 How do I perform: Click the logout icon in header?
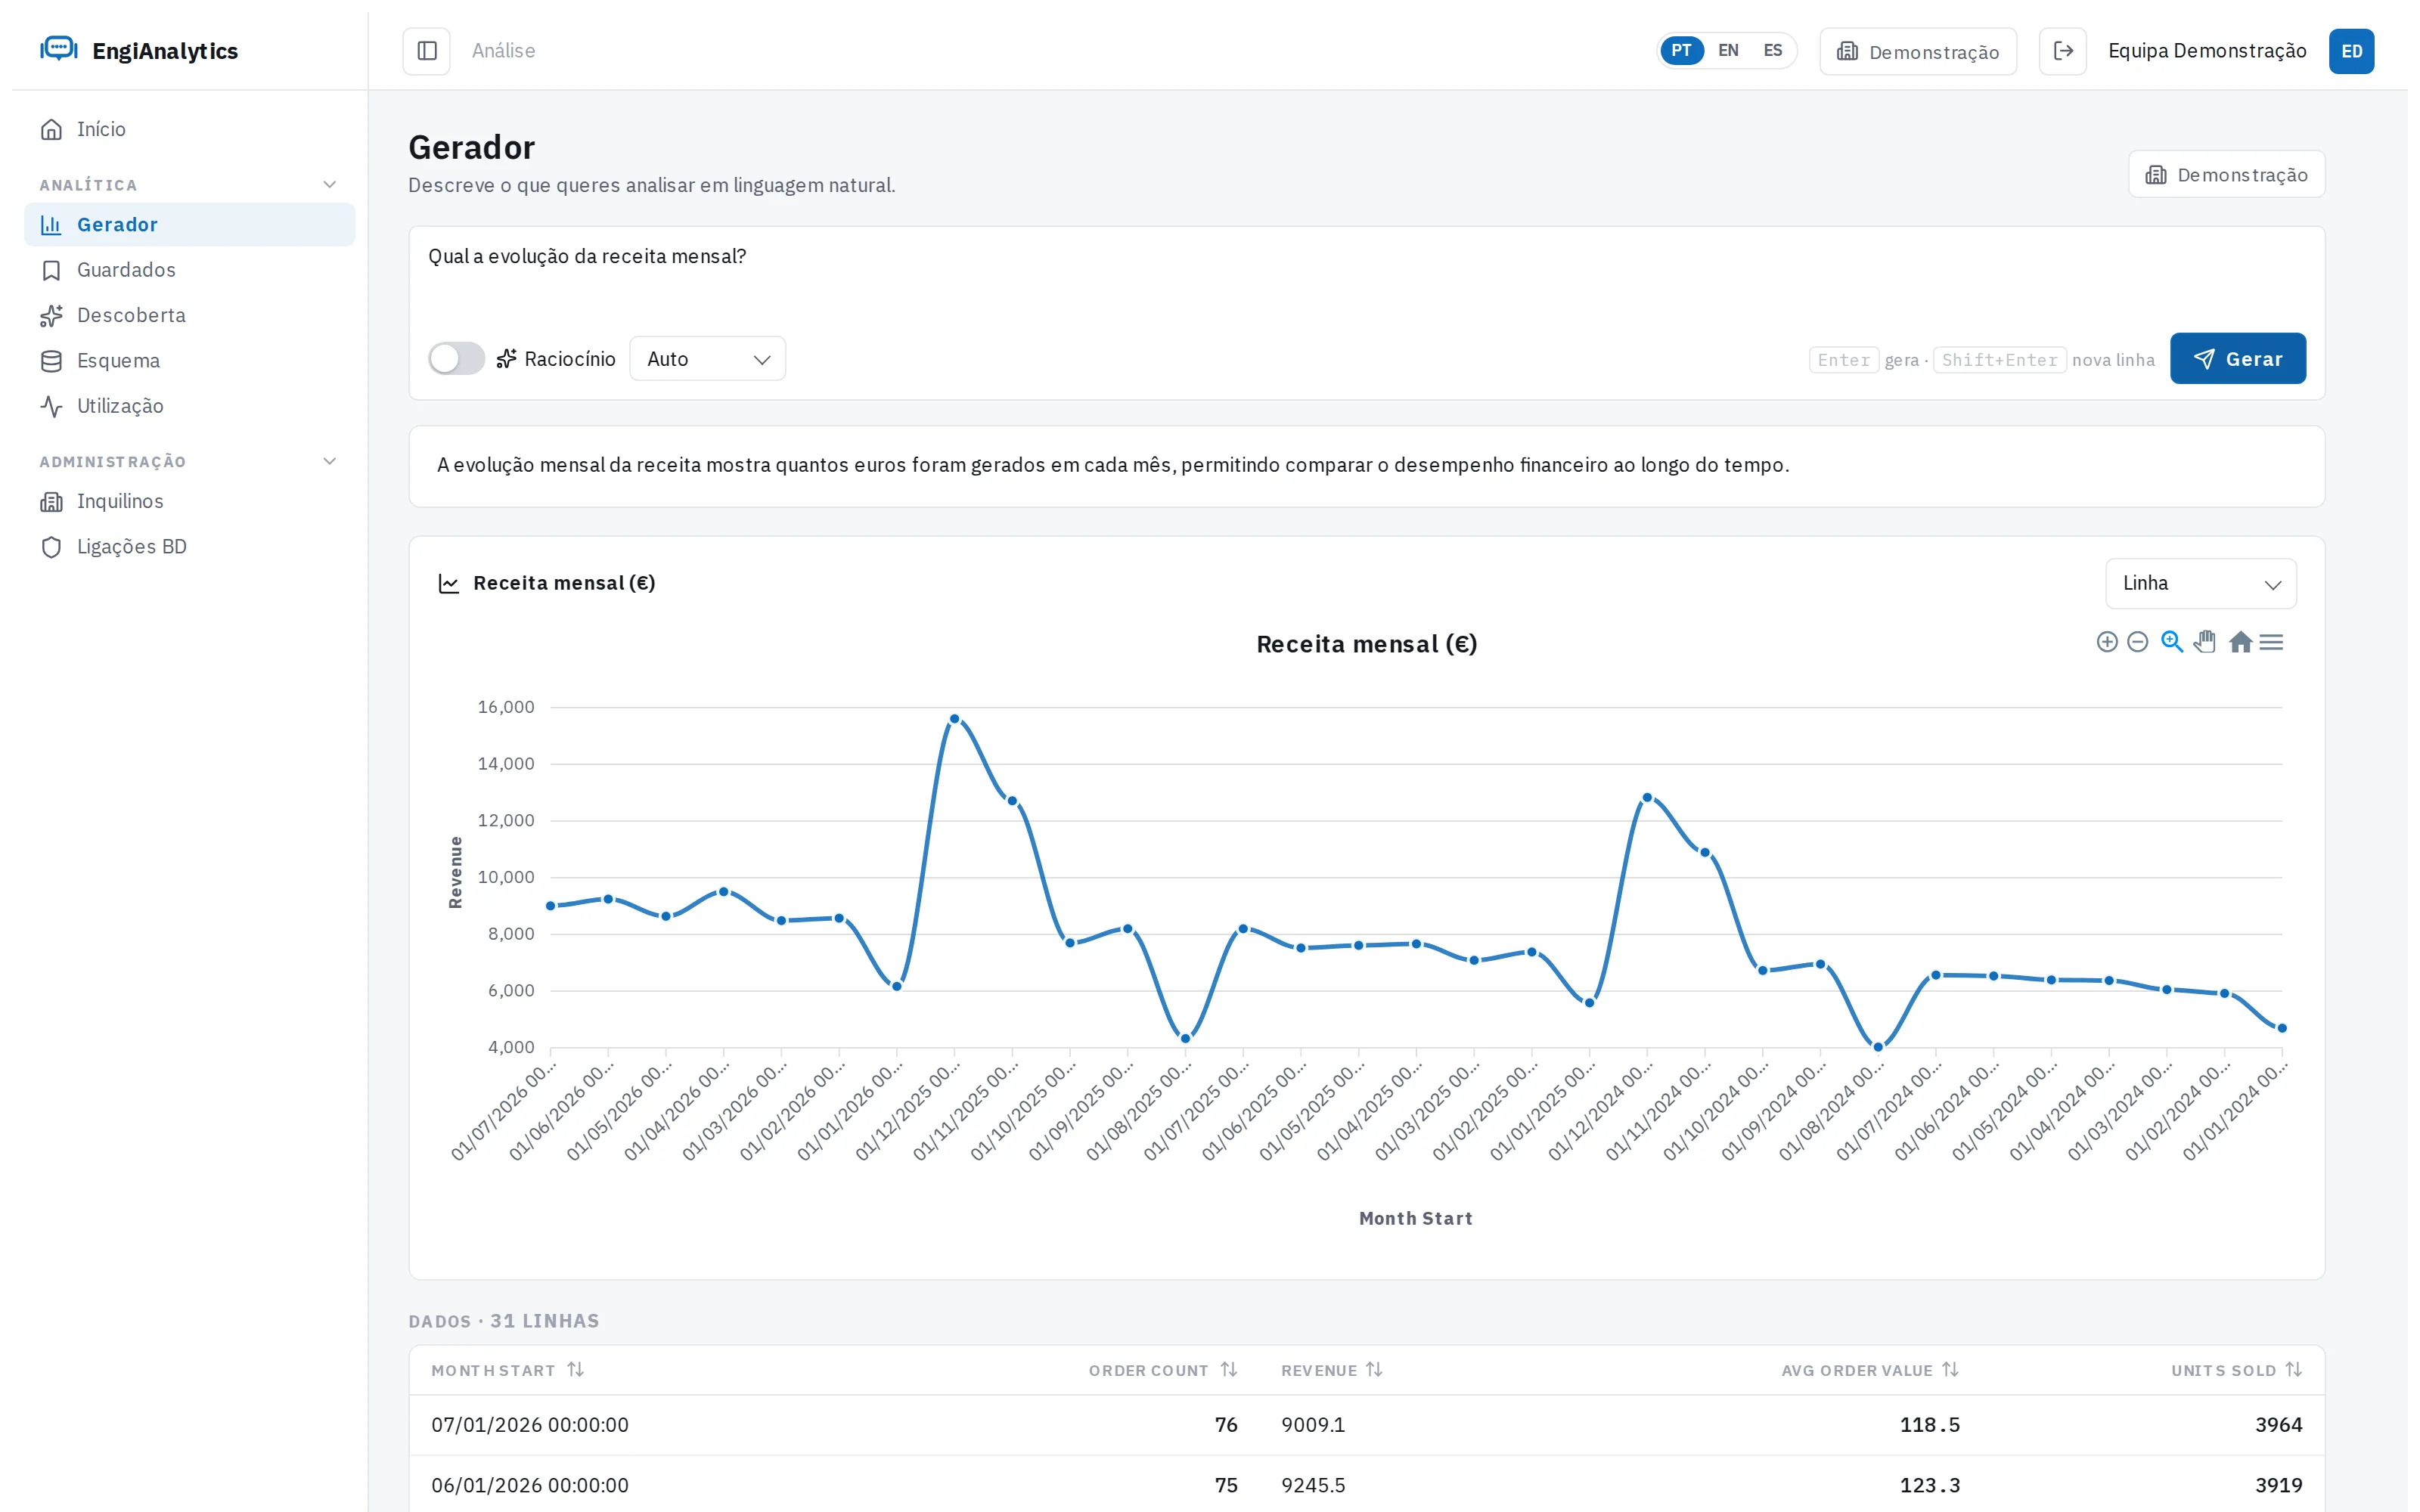[2062, 51]
